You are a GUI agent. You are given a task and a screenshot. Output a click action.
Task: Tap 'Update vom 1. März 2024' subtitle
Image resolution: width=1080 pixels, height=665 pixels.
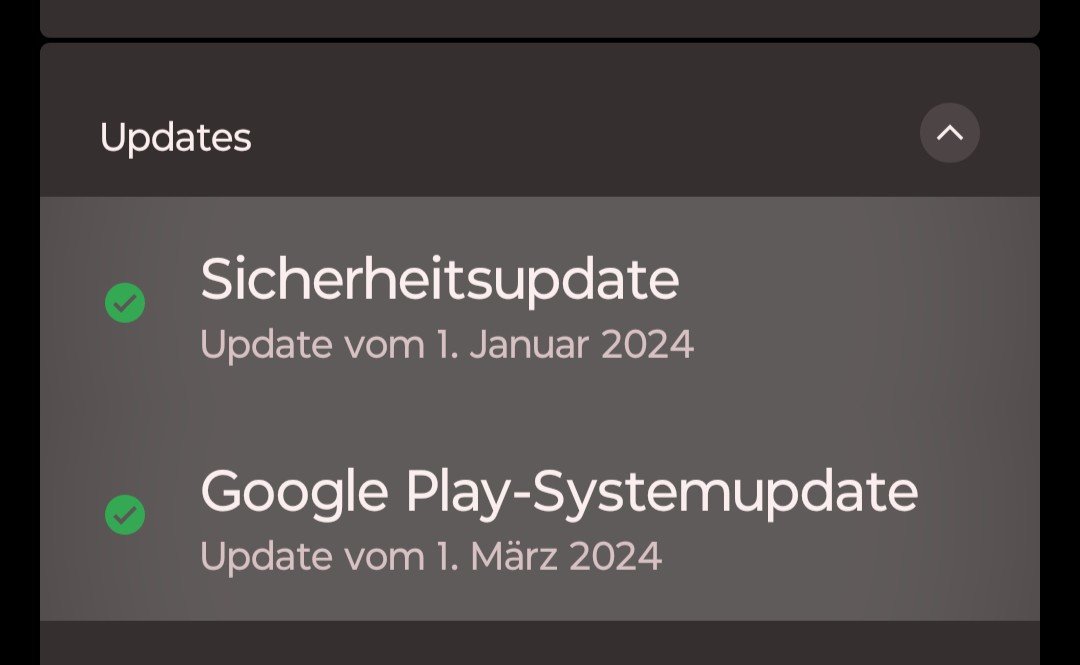click(431, 555)
